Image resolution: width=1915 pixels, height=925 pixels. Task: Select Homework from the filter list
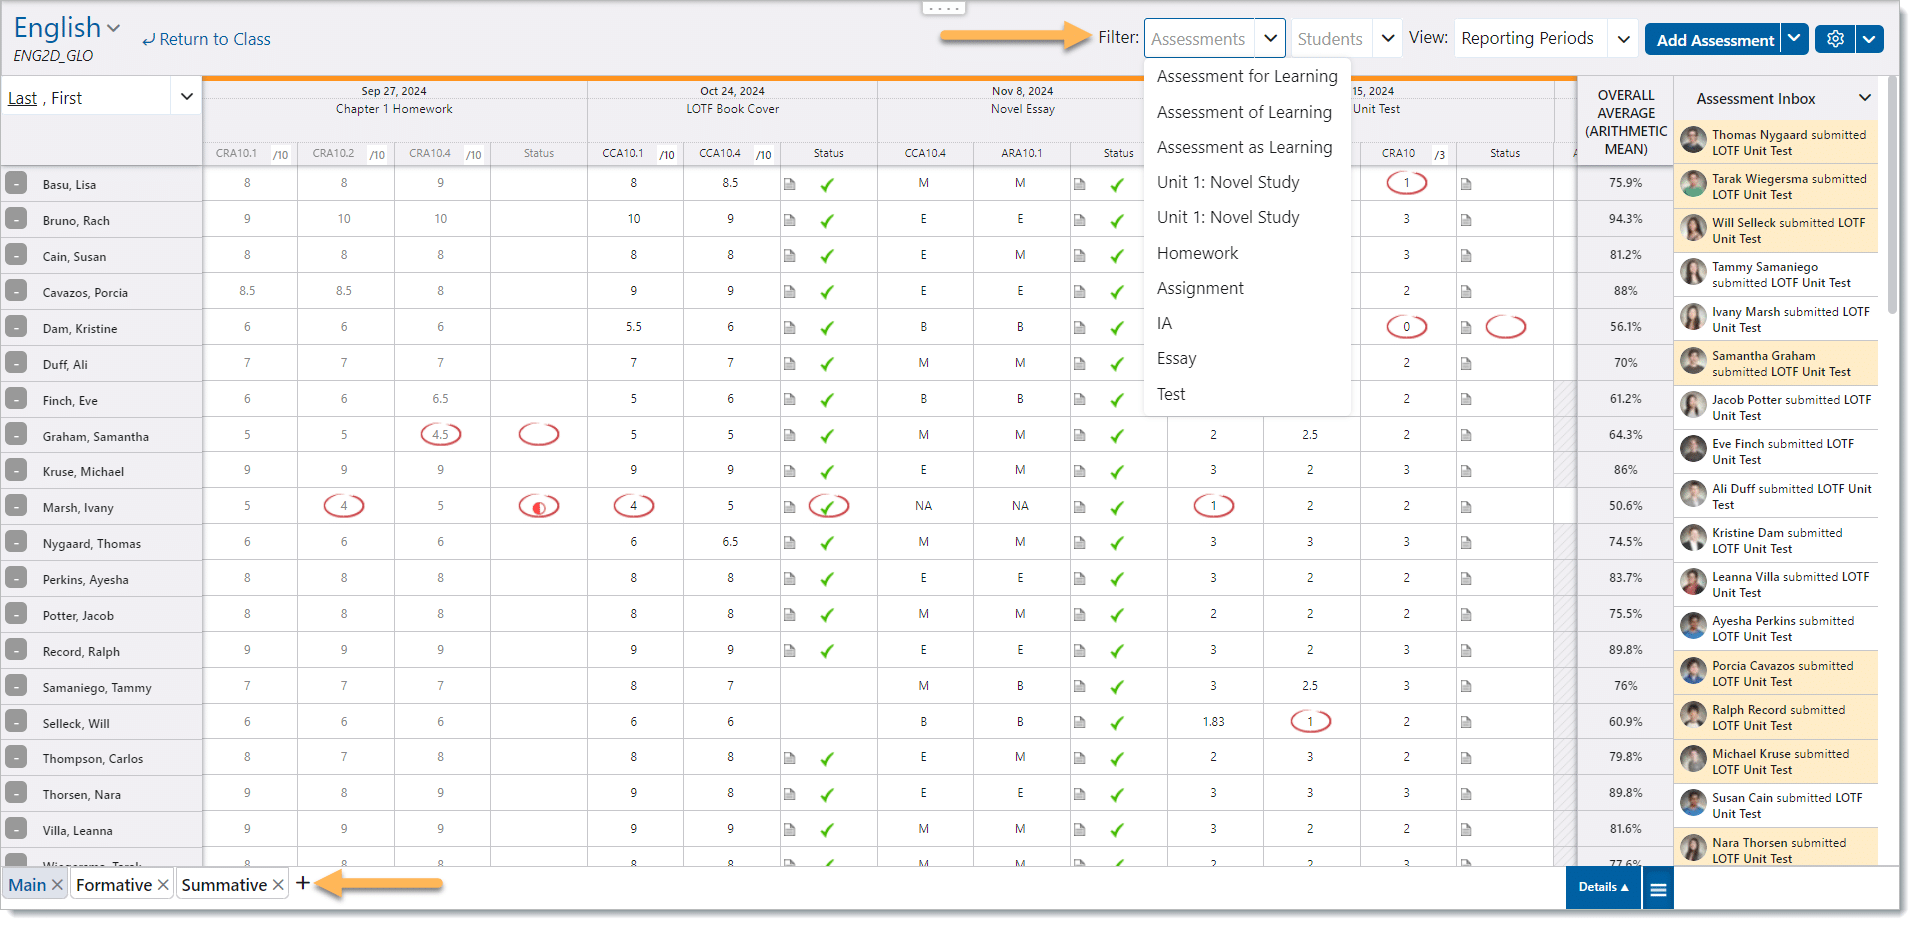pos(1197,253)
